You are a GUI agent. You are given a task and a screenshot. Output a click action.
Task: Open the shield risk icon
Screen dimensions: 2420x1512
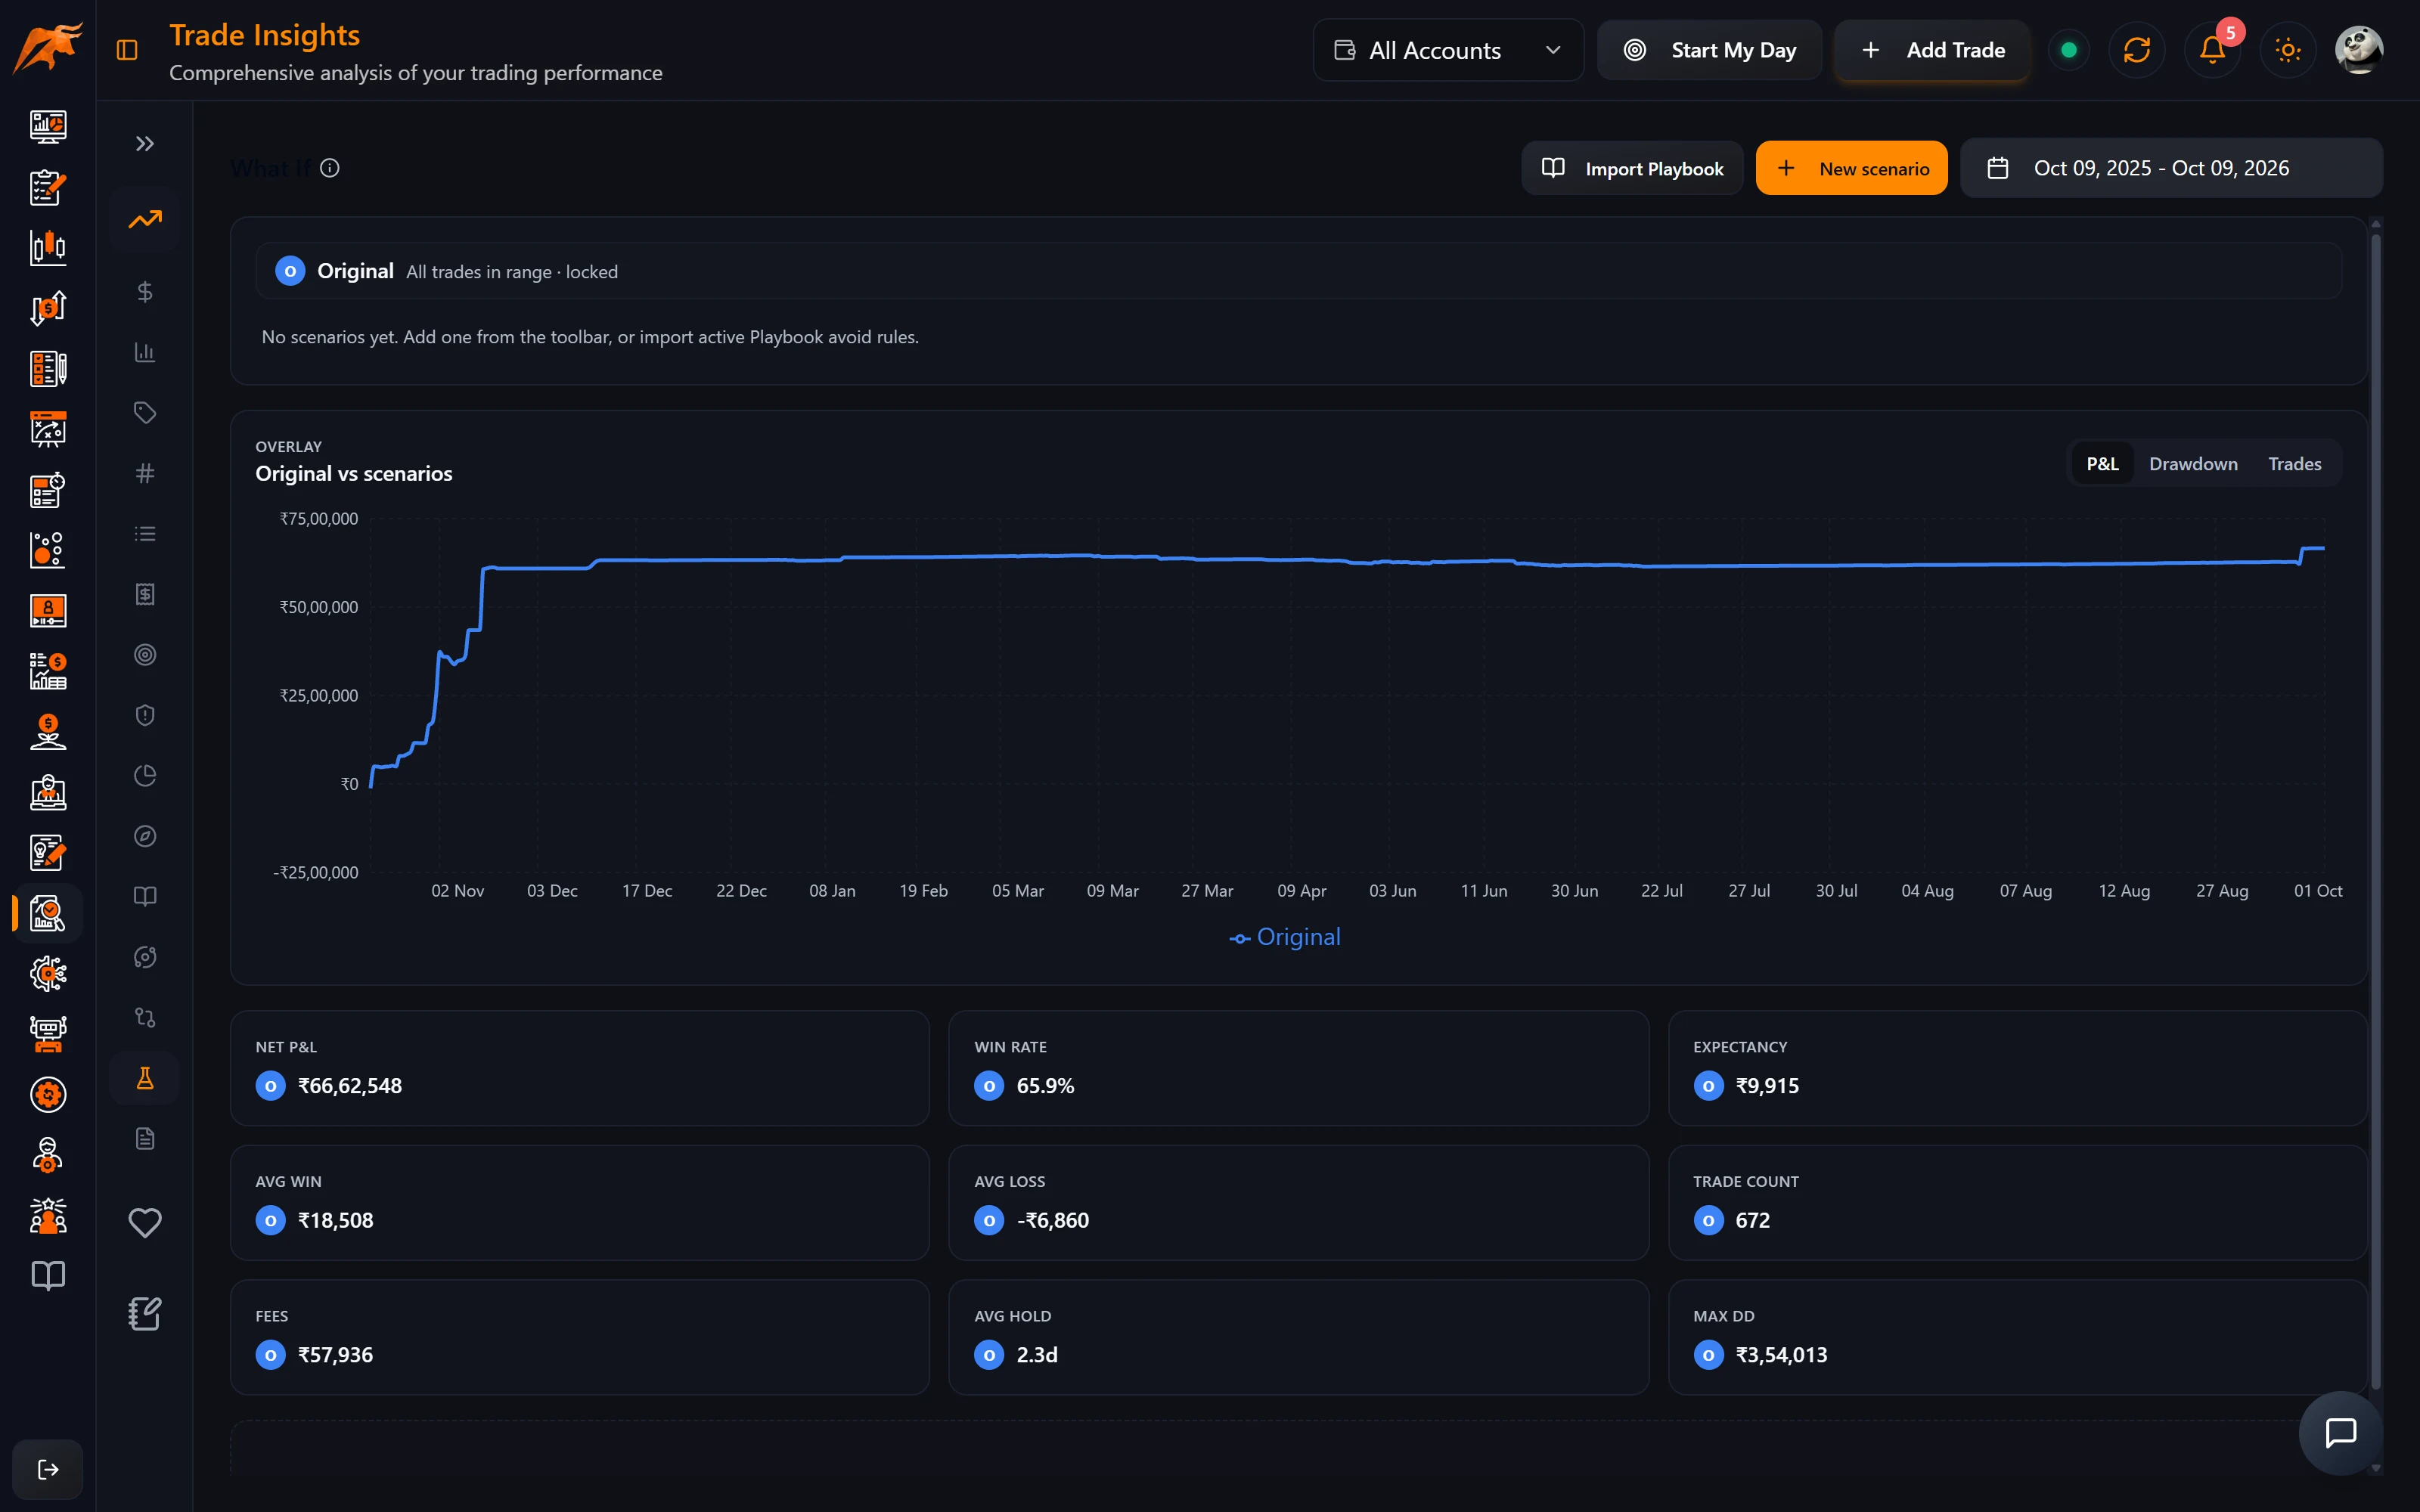pyautogui.click(x=145, y=715)
